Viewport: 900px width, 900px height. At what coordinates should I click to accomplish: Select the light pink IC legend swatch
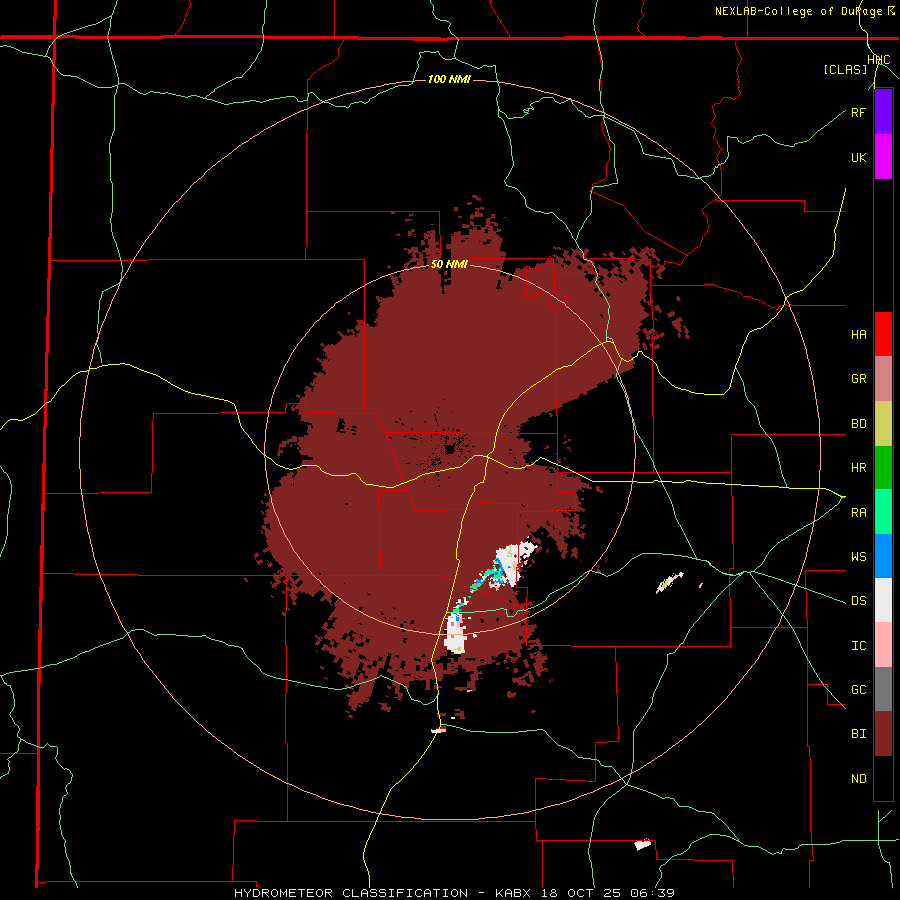click(883, 645)
